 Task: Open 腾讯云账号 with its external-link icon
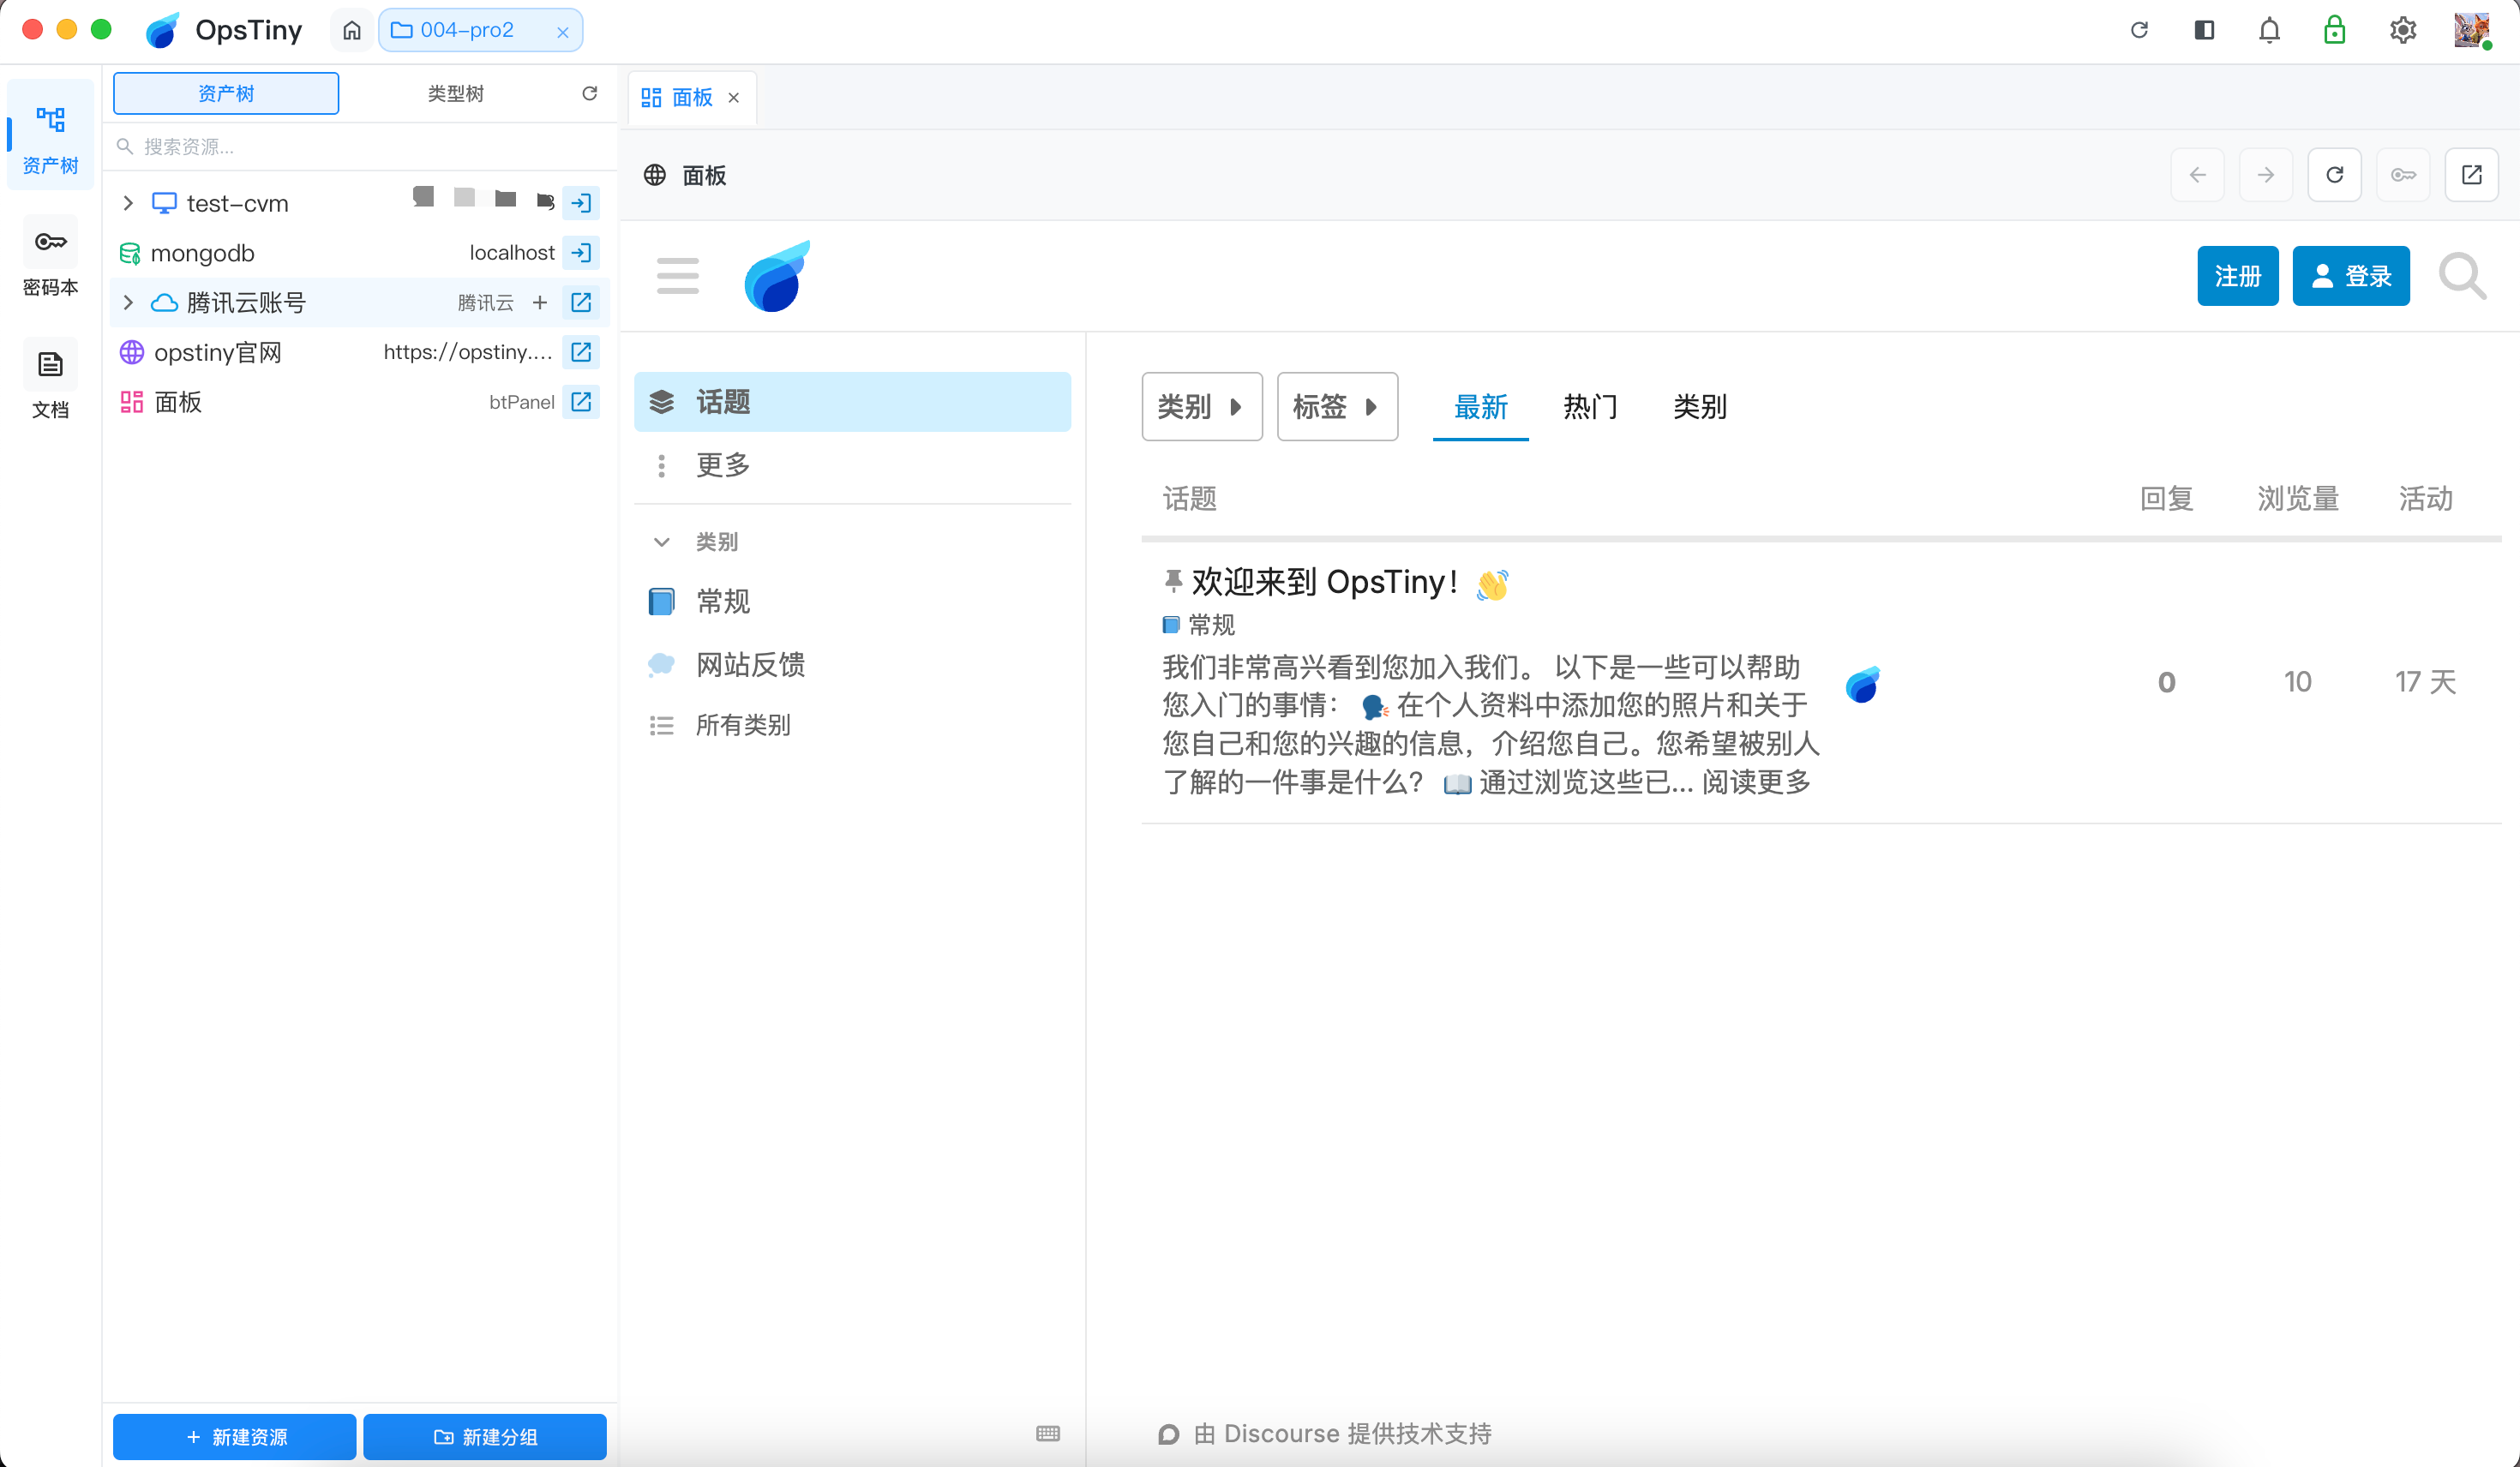click(581, 302)
